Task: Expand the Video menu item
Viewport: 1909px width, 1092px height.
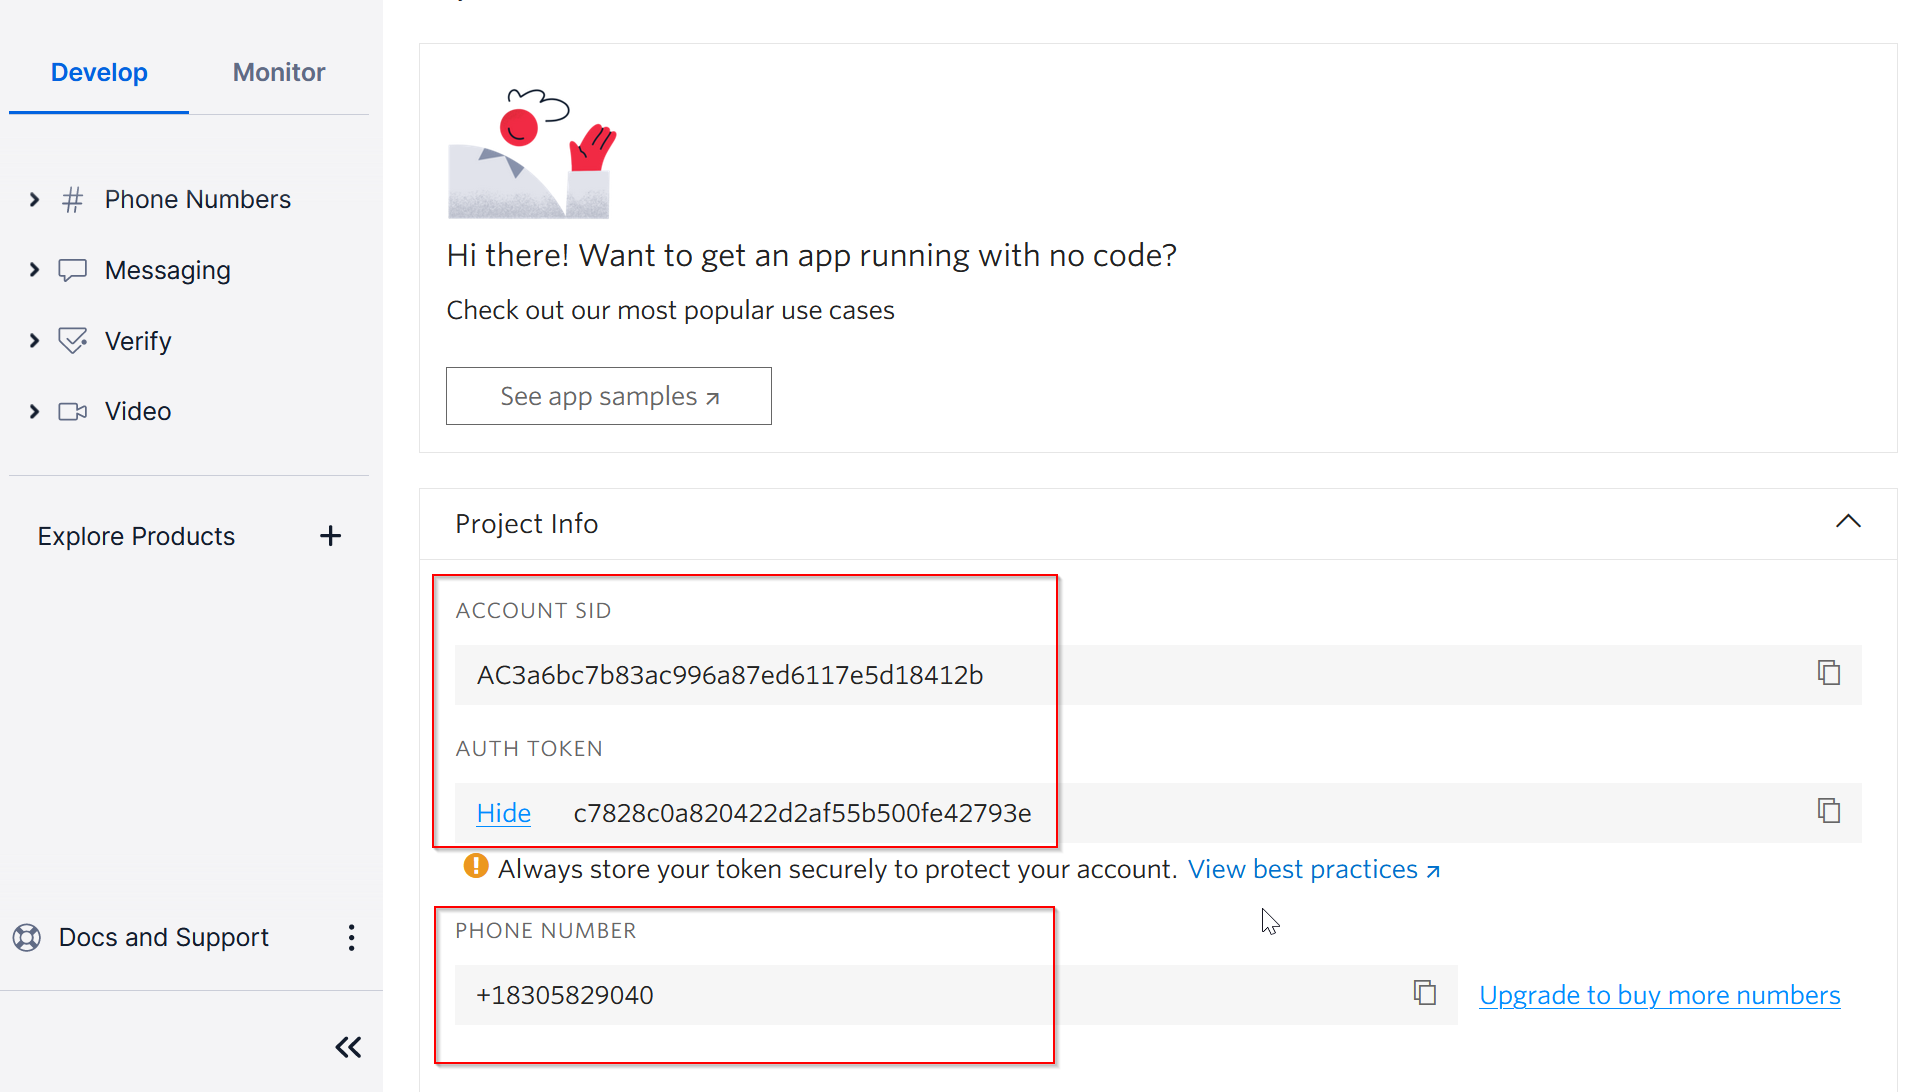Action: (x=35, y=411)
